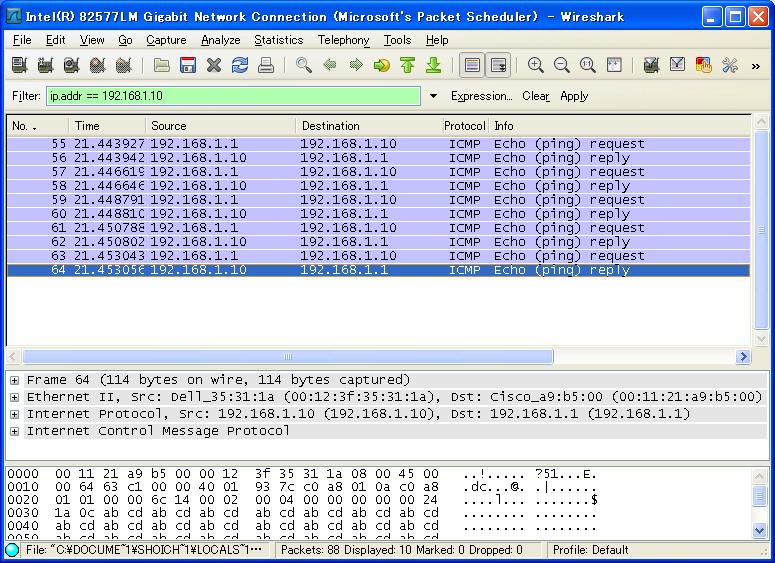The height and width of the screenshot is (563, 775).
Task: Stop the running capture icon
Action: tap(98, 65)
